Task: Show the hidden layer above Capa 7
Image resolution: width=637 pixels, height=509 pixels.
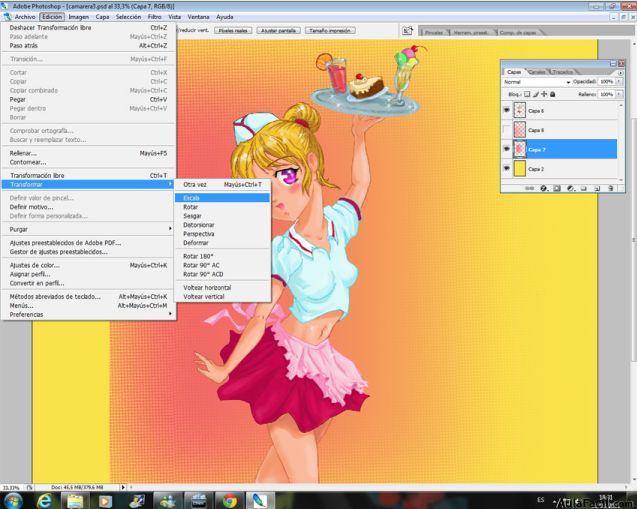Action: (507, 130)
